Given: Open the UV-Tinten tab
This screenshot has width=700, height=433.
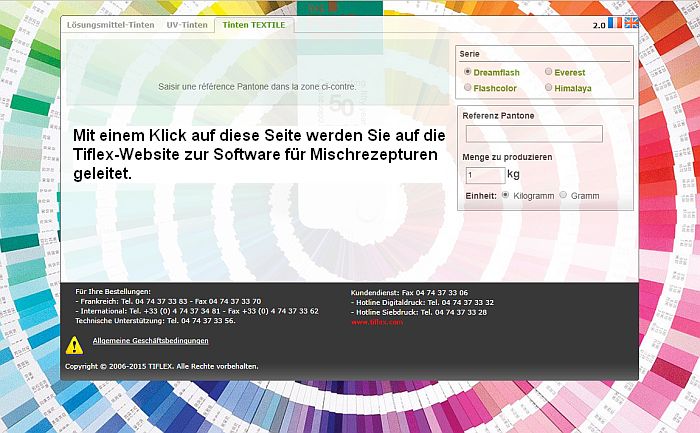Looking at the screenshot, I should click(x=187, y=25).
